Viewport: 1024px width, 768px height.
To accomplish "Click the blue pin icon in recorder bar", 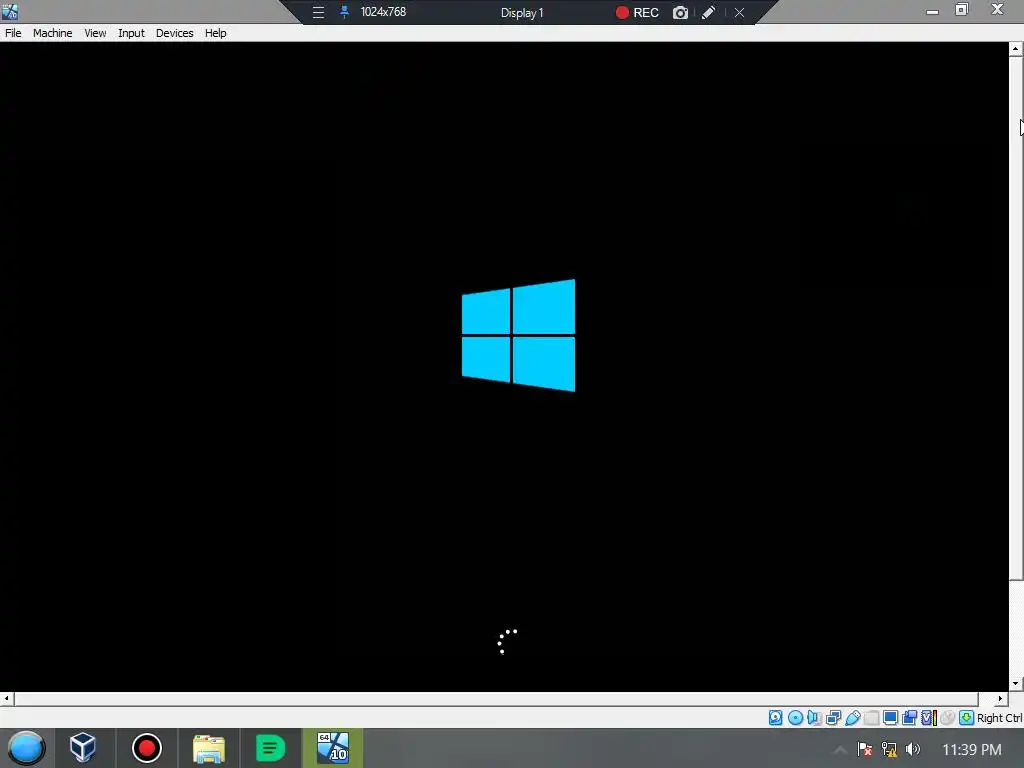I will pos(344,12).
